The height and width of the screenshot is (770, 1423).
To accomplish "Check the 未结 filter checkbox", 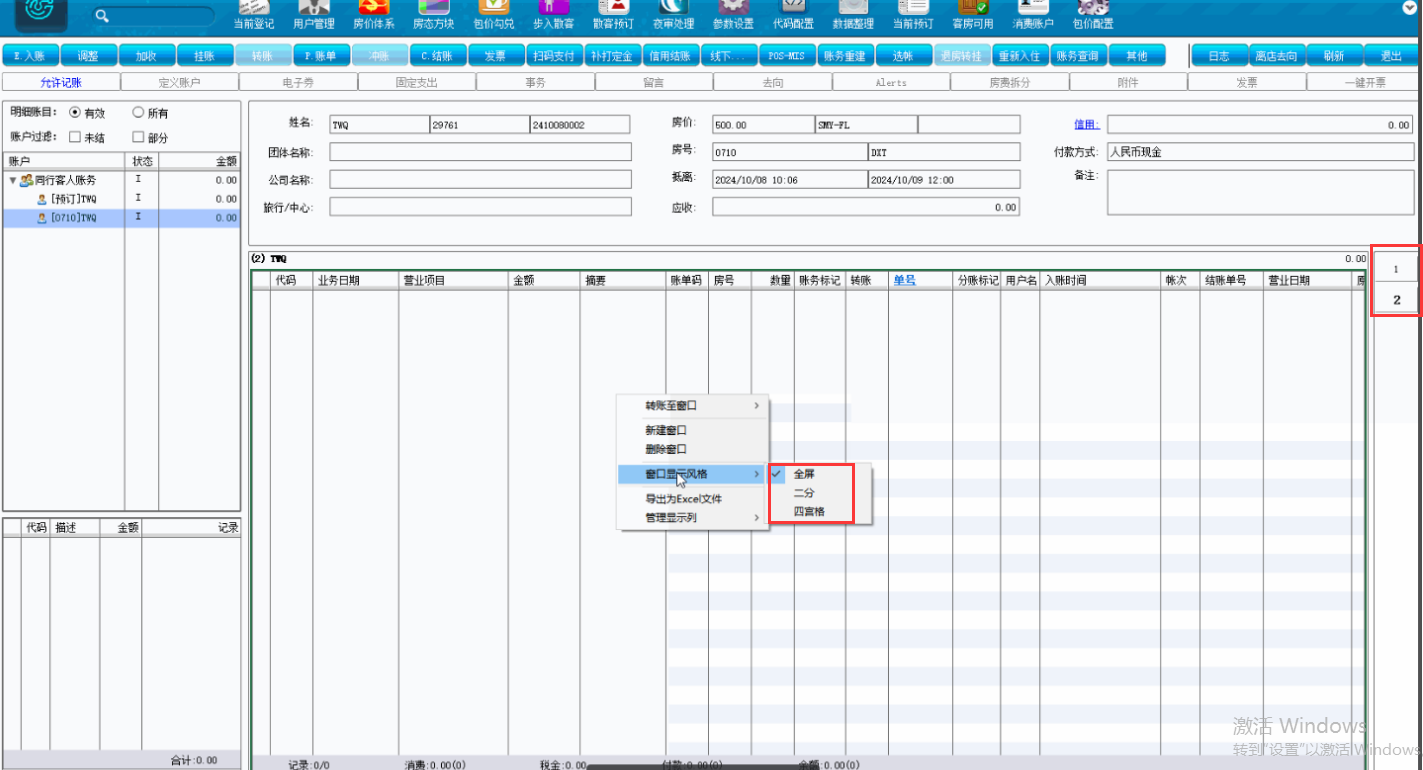I will 75,137.
